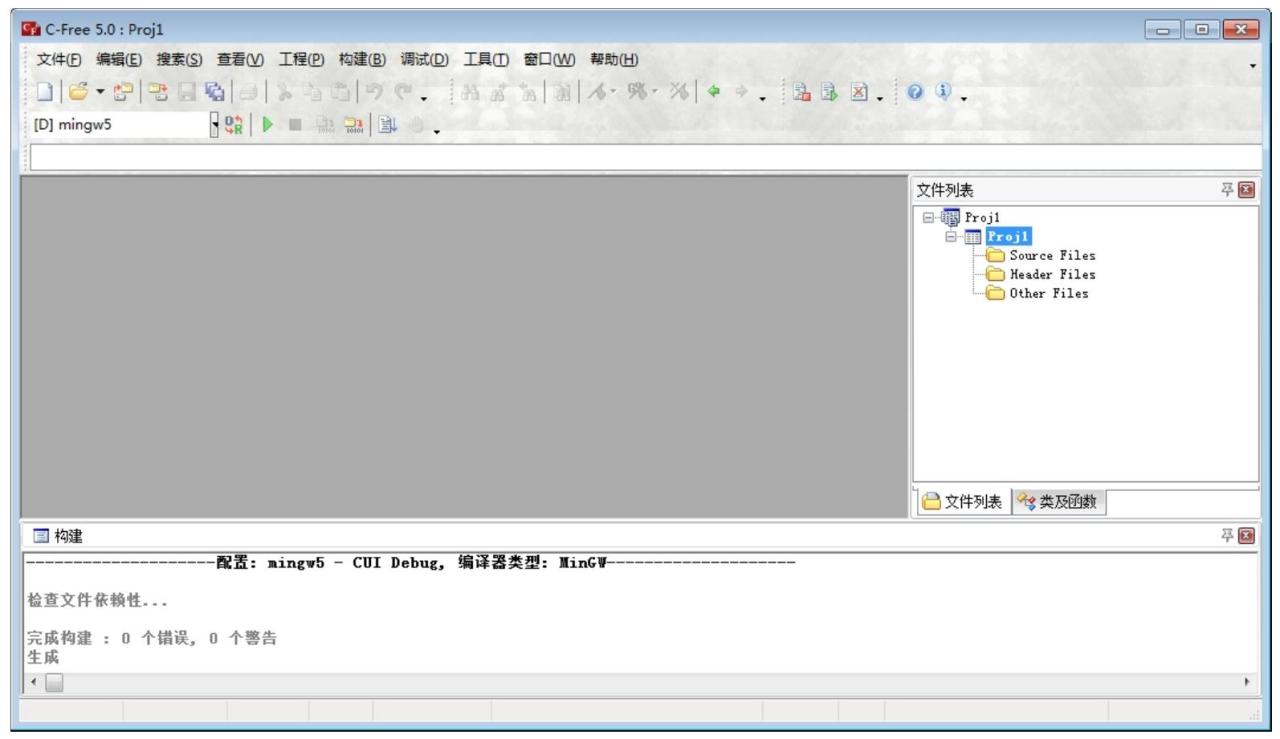Select the Header Files folder

(x=1052, y=274)
